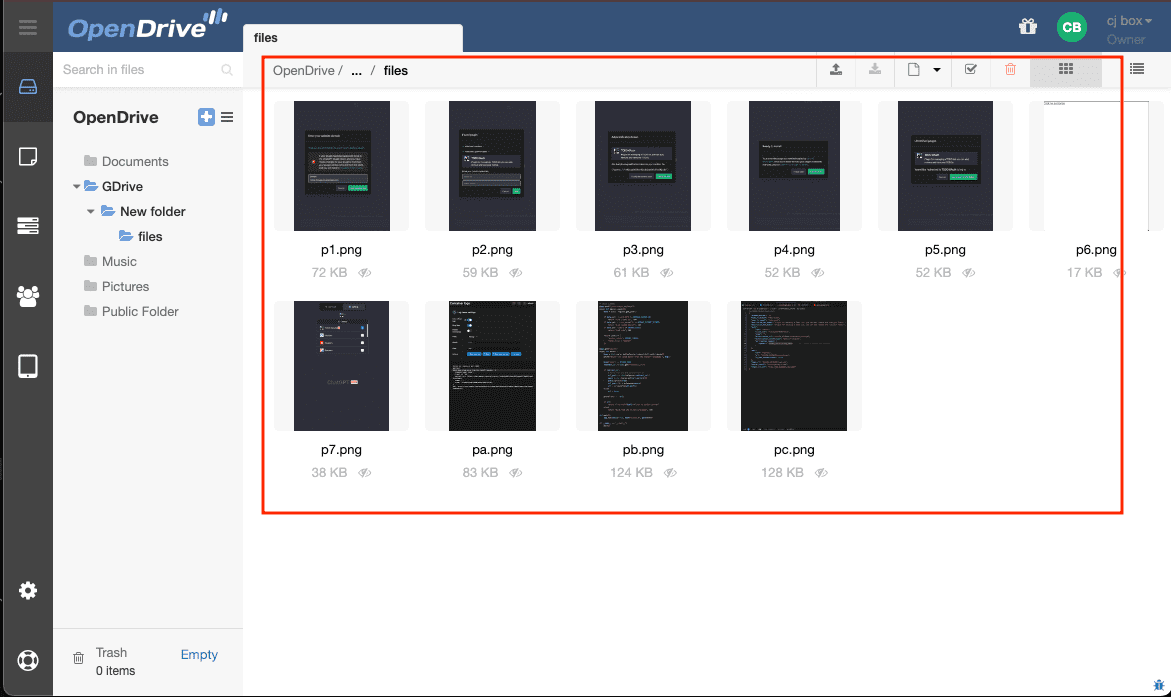Toggle visibility for p2.png
Screen dimensions: 1171x697
[x=515, y=273]
